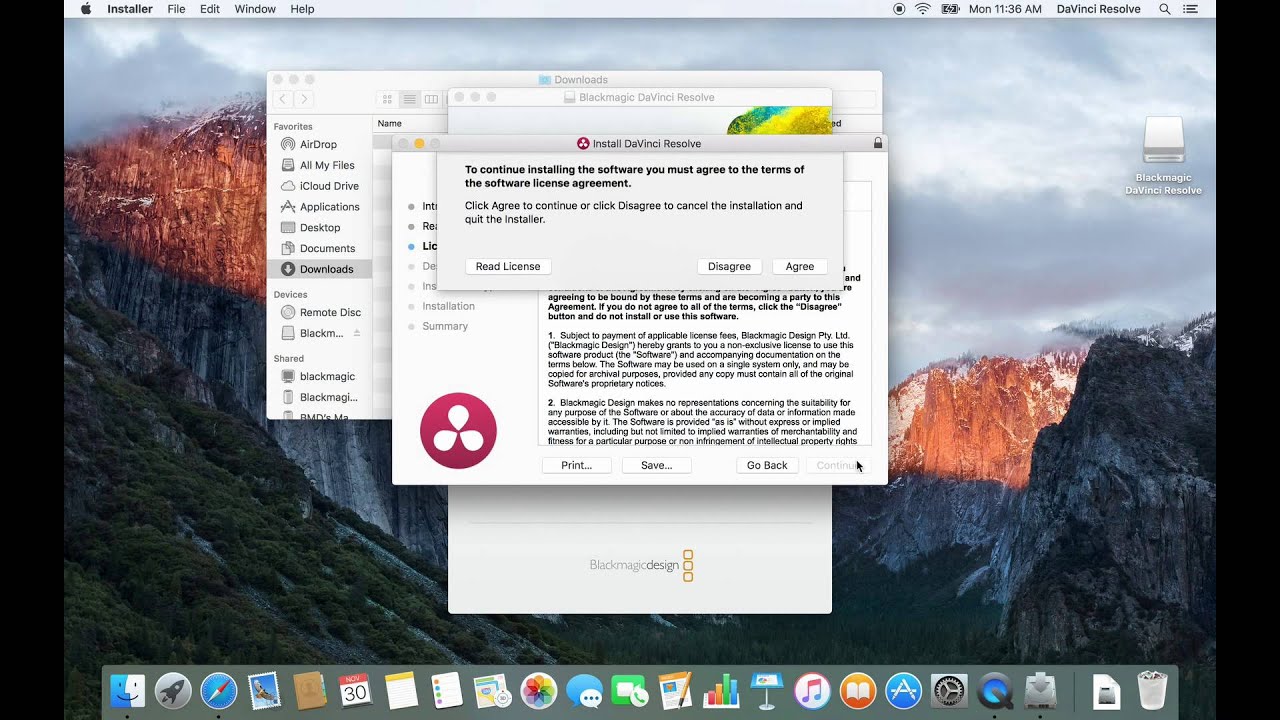Click the battery status icon
The image size is (1280, 720).
point(950,9)
